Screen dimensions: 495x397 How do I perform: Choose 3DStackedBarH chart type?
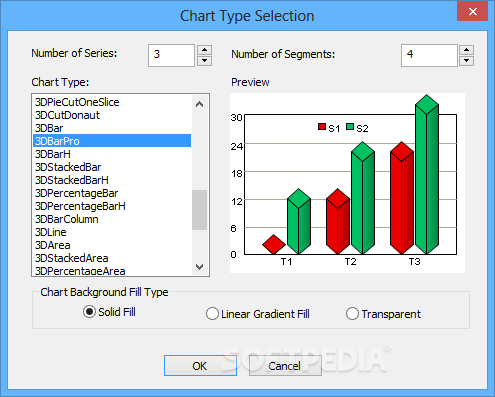pyautogui.click(x=112, y=180)
